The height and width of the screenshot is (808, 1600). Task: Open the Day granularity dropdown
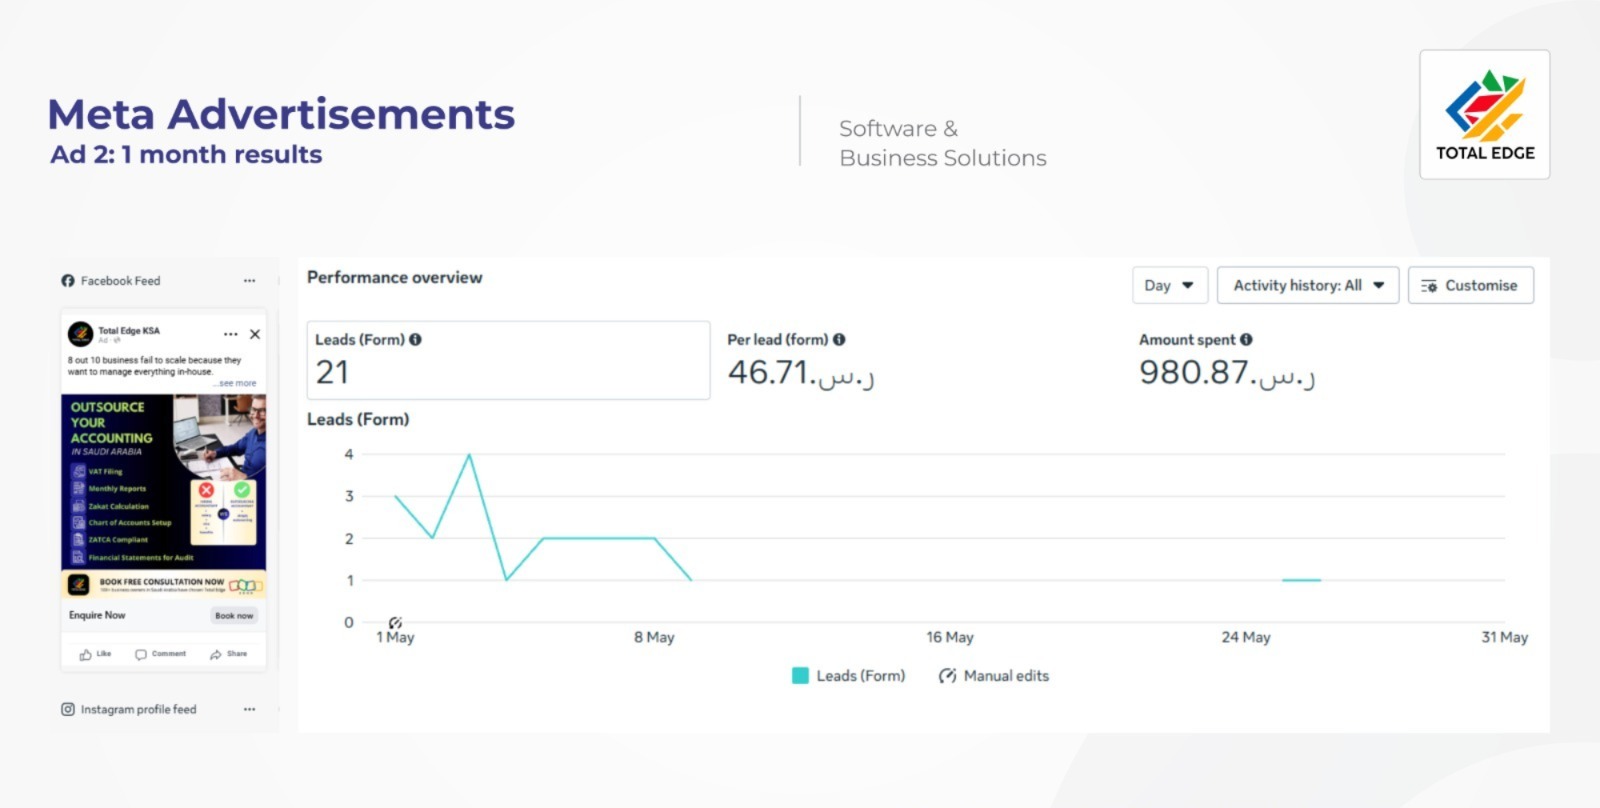click(1170, 285)
